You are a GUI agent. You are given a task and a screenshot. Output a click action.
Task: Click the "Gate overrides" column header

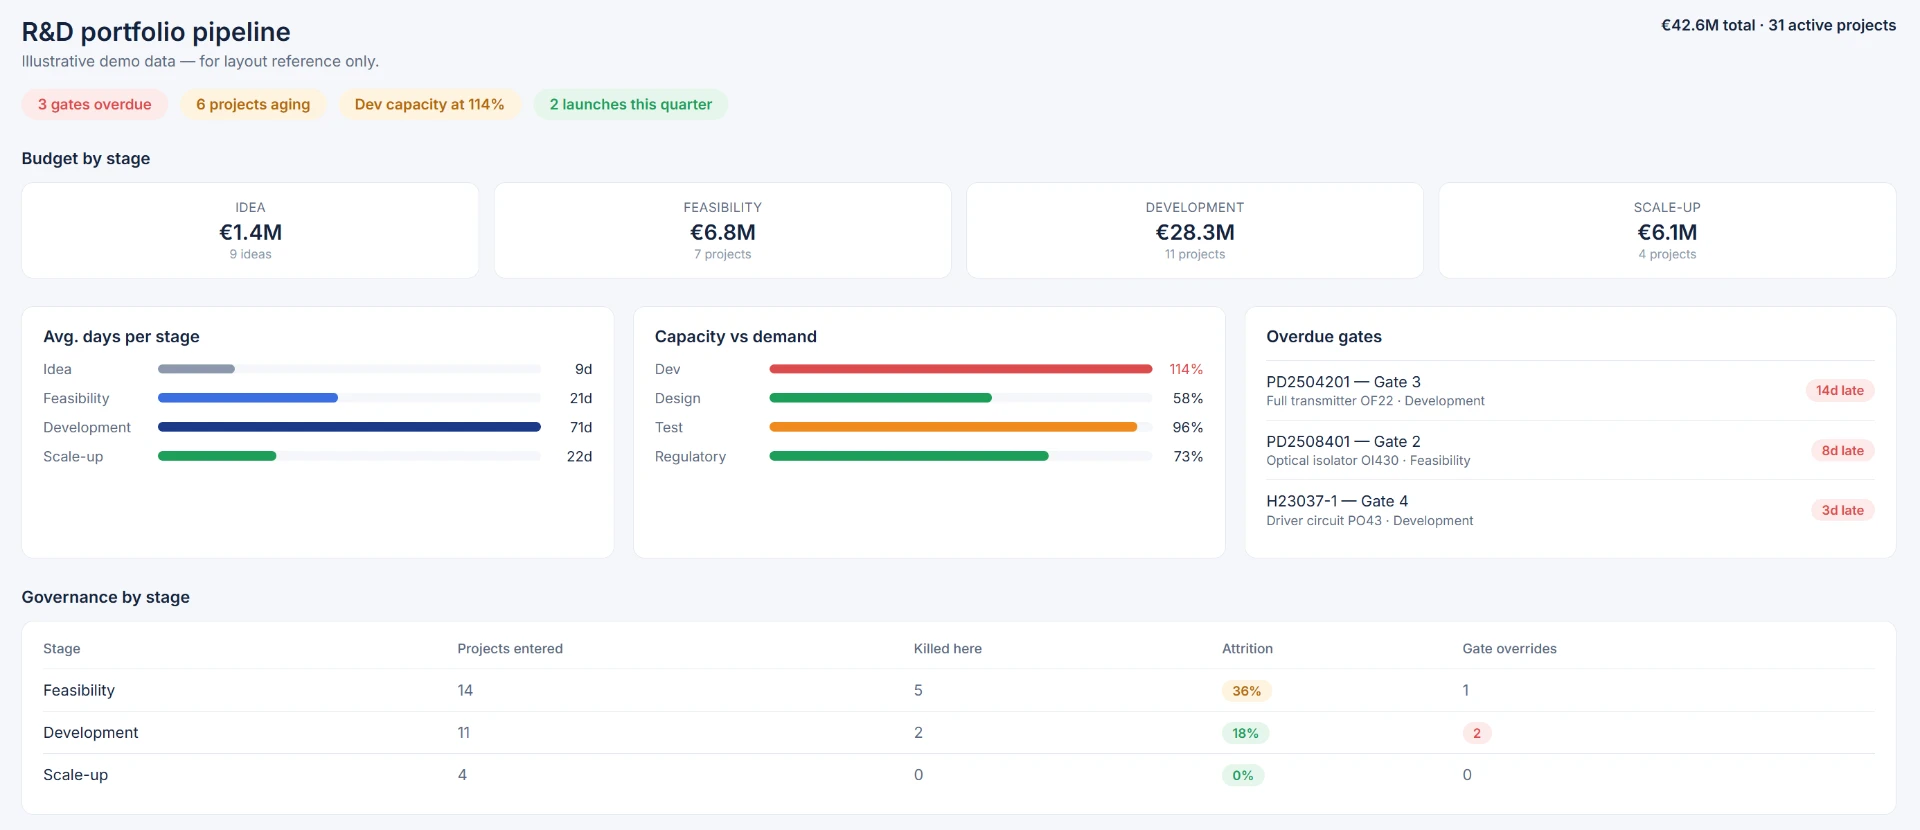click(1509, 649)
